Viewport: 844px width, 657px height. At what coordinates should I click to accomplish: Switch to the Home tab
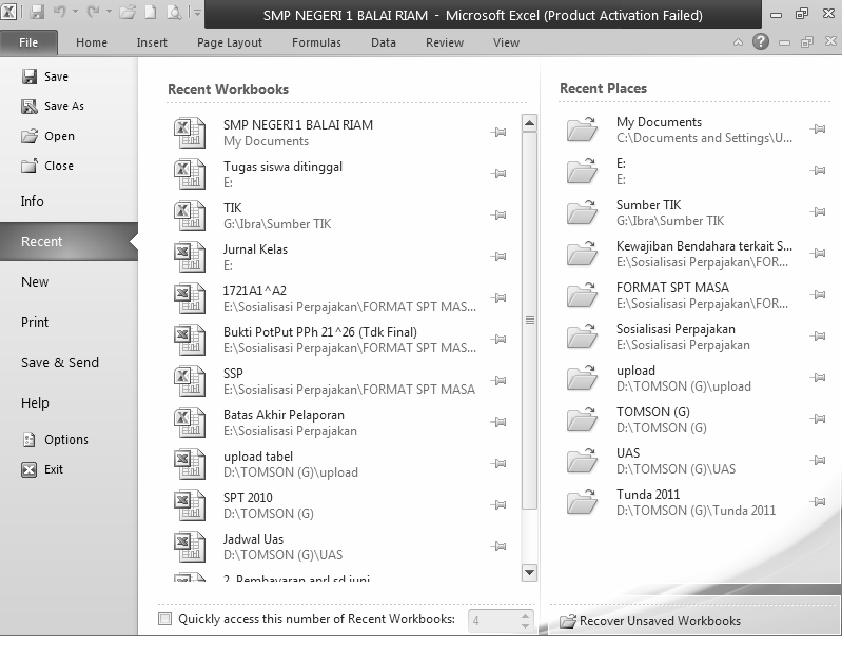(92, 43)
